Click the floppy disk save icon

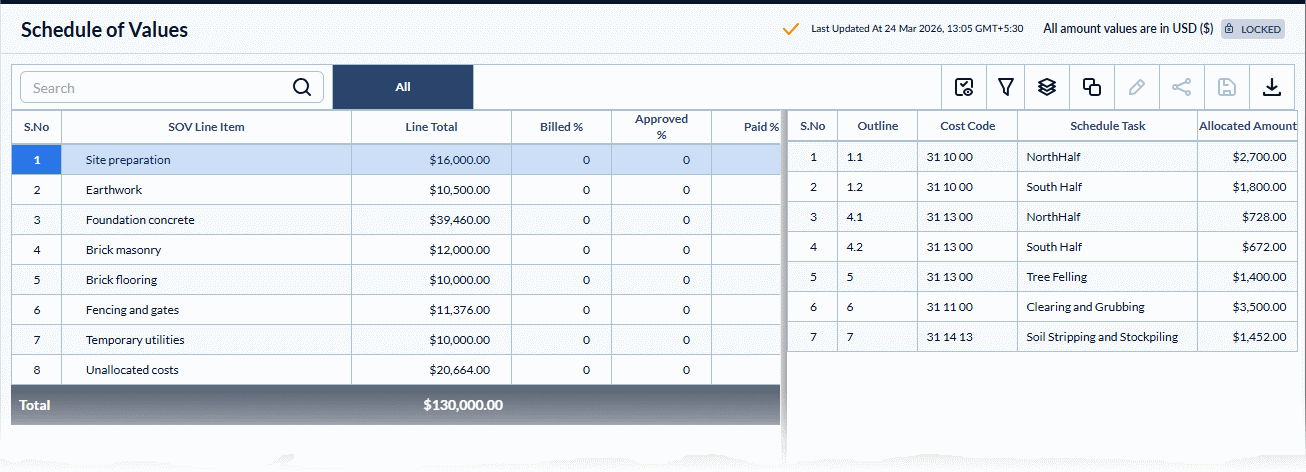tap(1226, 87)
